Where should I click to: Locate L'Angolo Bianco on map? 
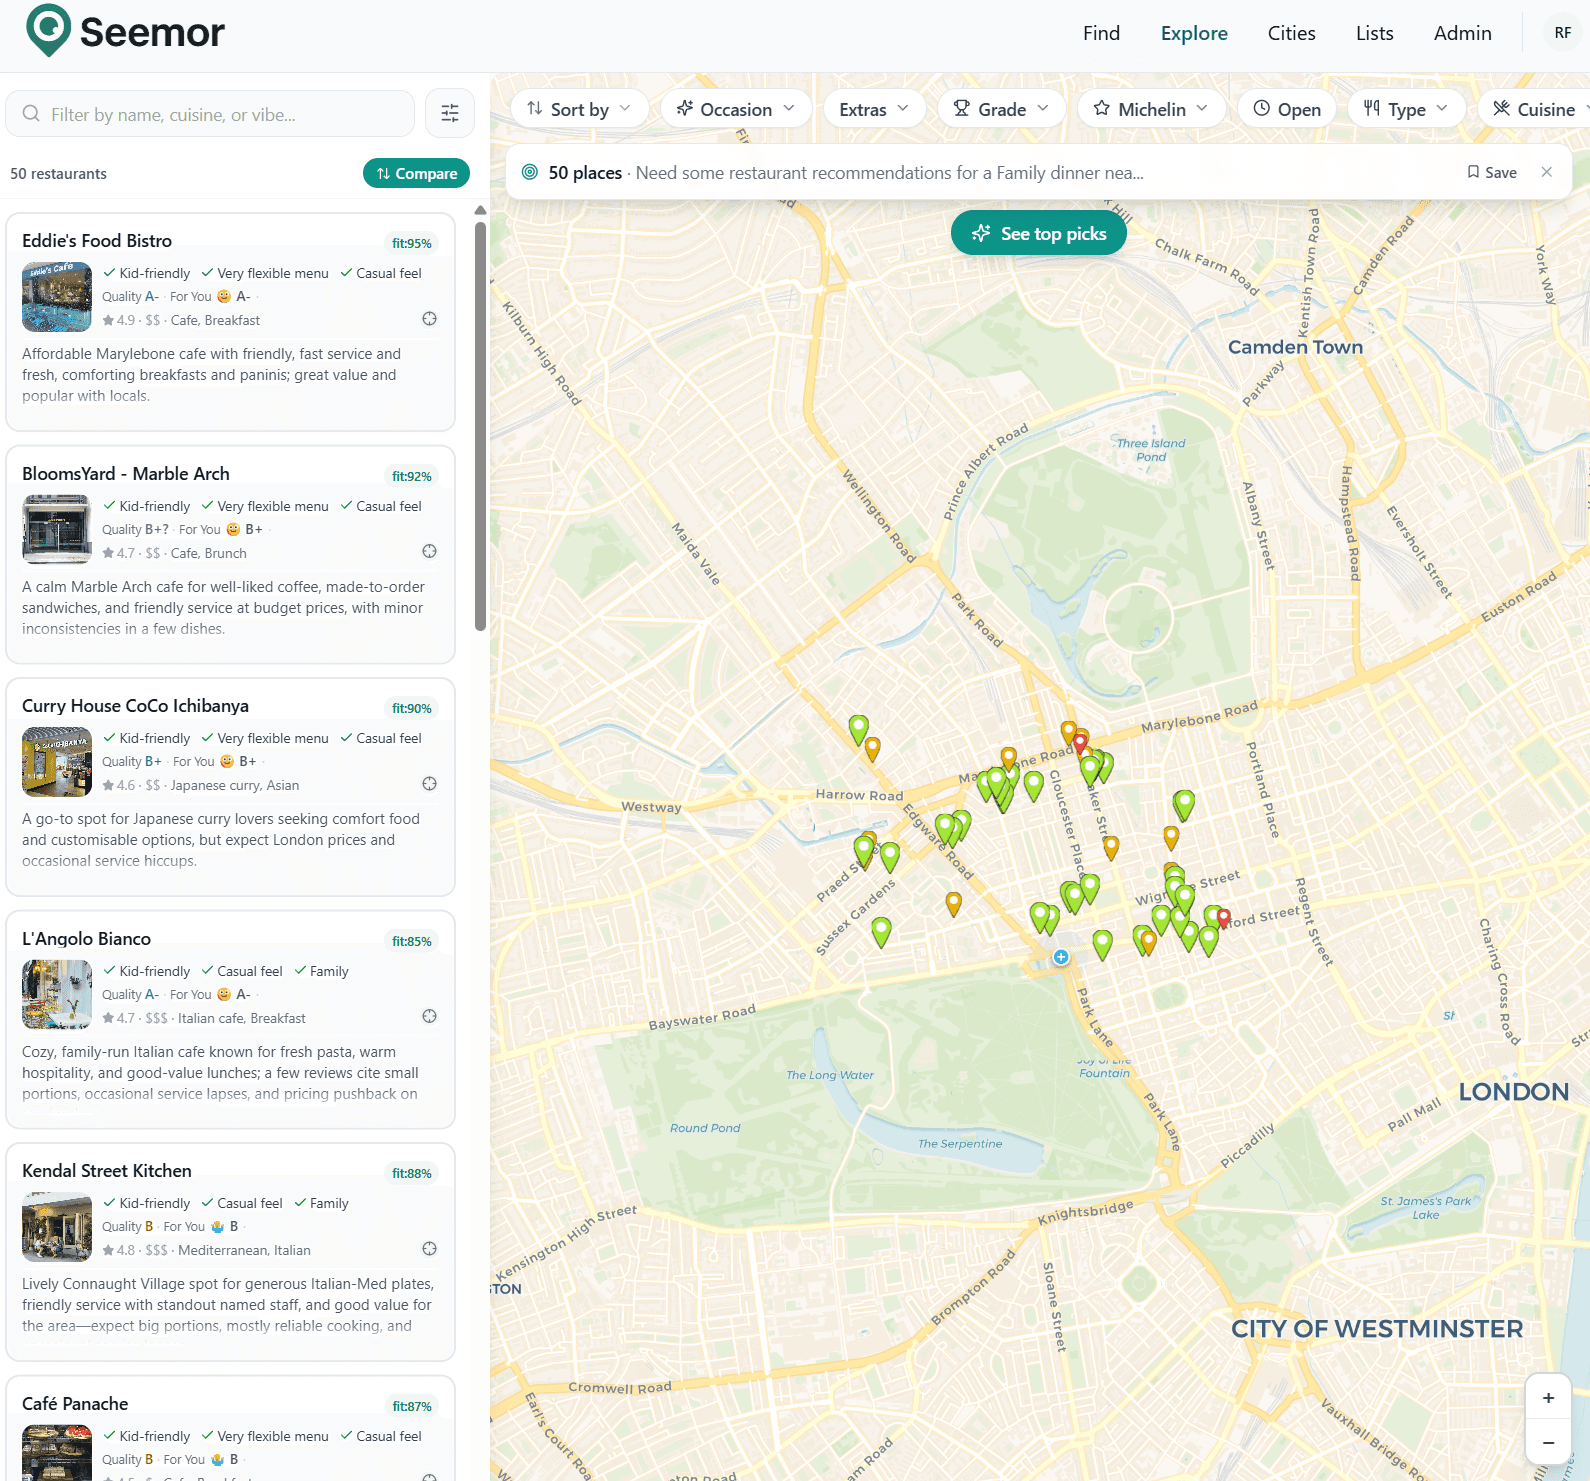coord(429,1016)
